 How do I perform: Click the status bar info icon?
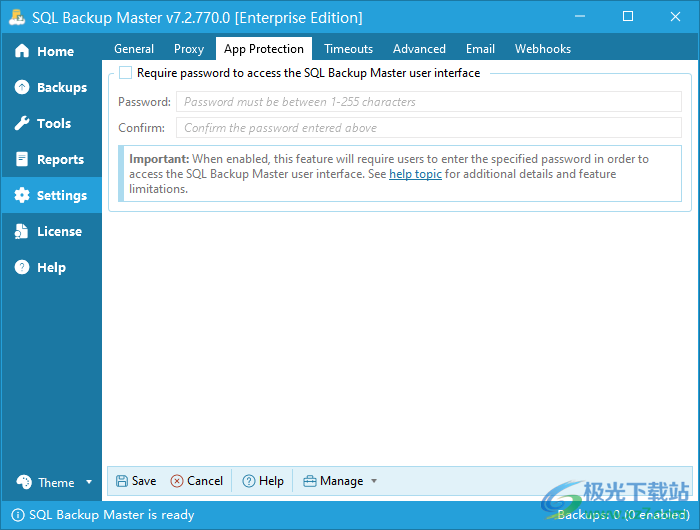(x=18, y=515)
